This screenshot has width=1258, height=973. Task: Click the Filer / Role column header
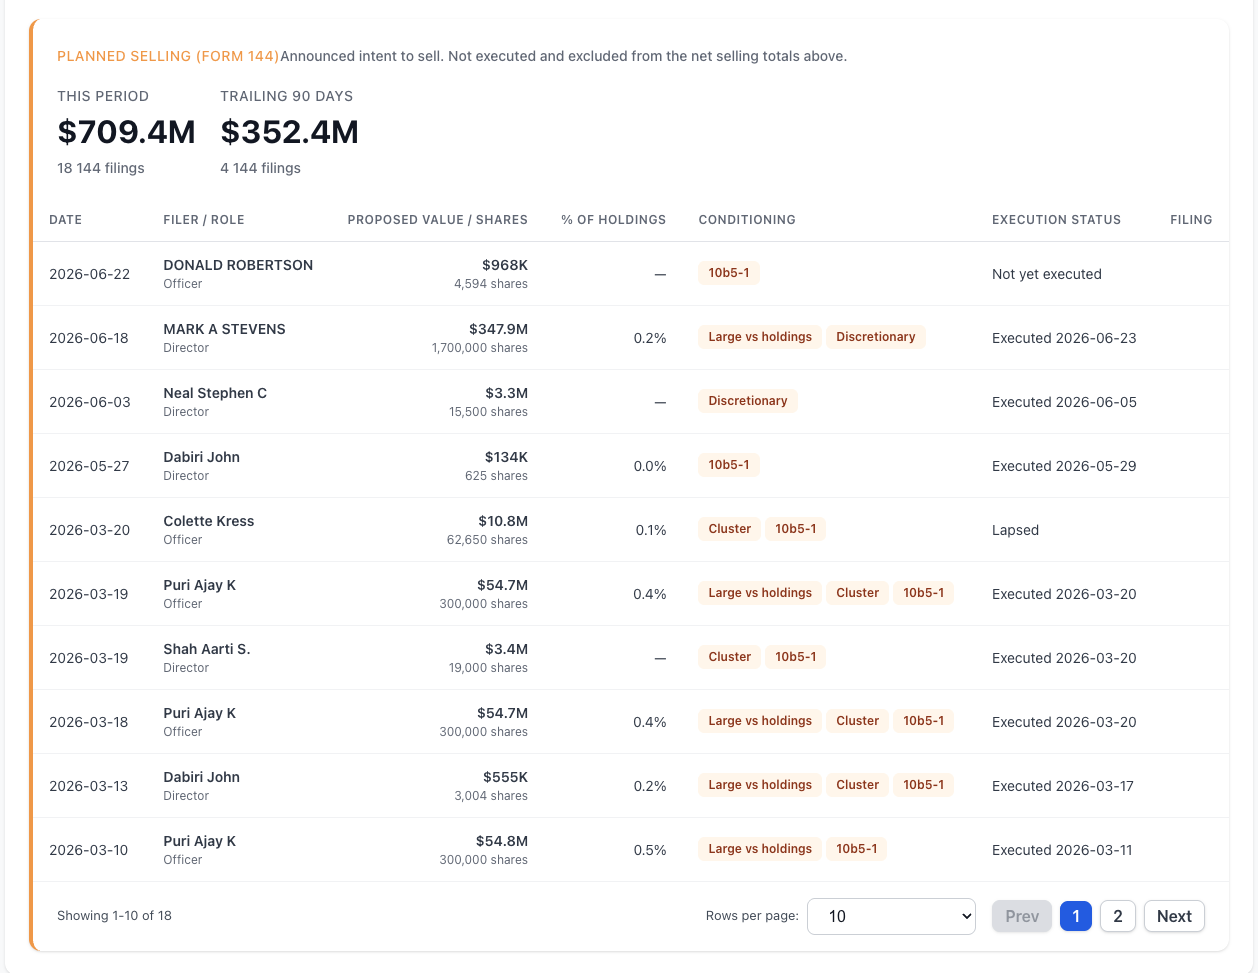[x=204, y=220]
